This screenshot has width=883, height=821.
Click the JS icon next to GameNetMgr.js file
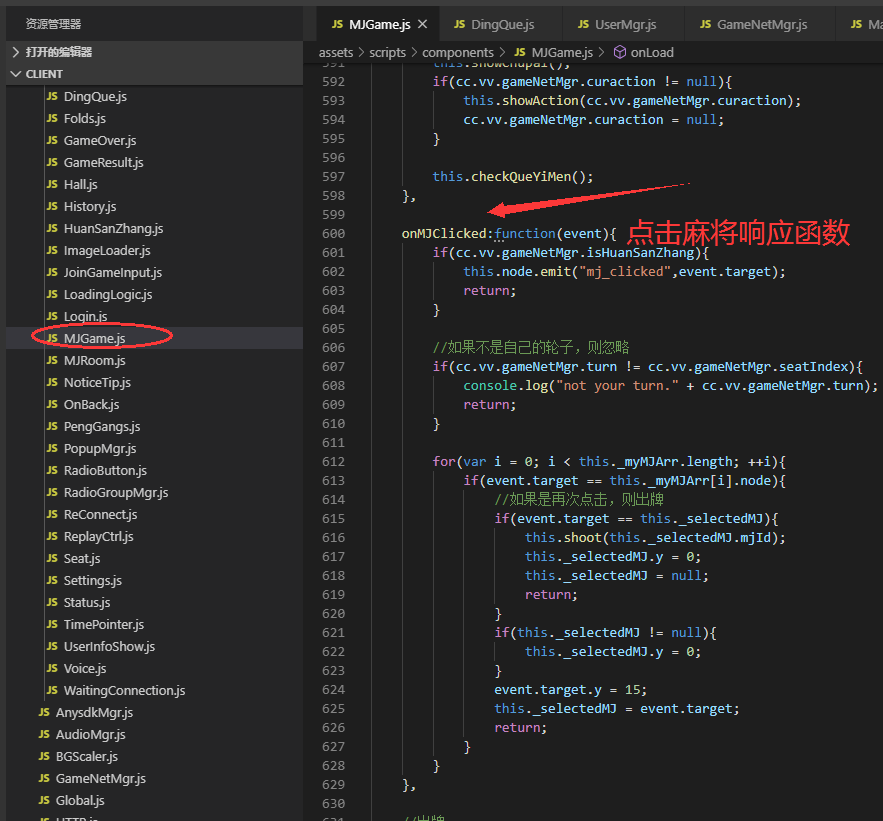(46, 778)
